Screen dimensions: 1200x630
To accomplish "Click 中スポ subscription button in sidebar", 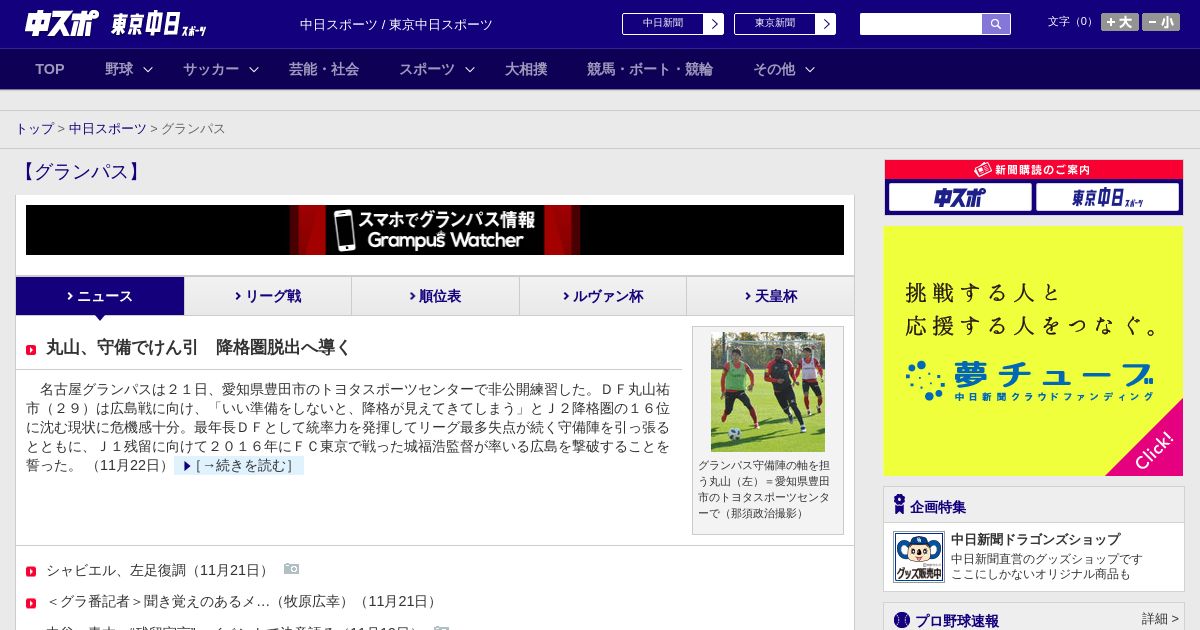I will click(x=960, y=197).
